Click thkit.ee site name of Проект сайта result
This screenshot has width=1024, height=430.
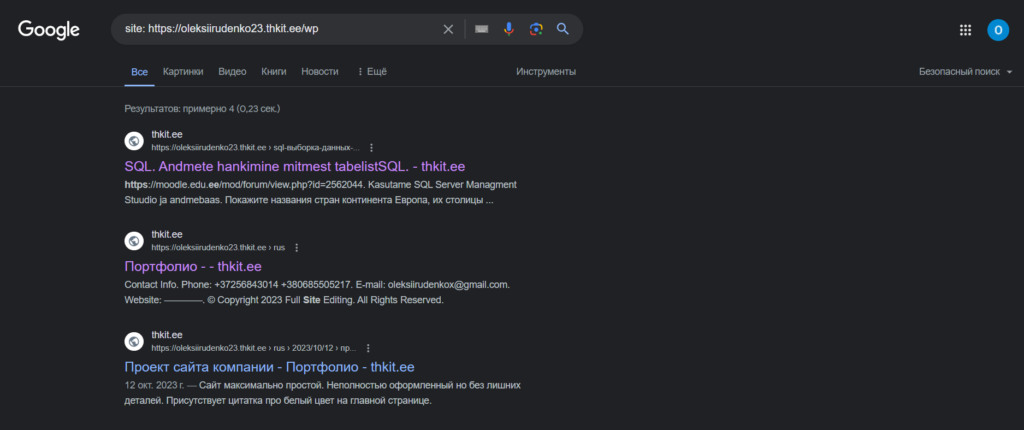coord(167,334)
